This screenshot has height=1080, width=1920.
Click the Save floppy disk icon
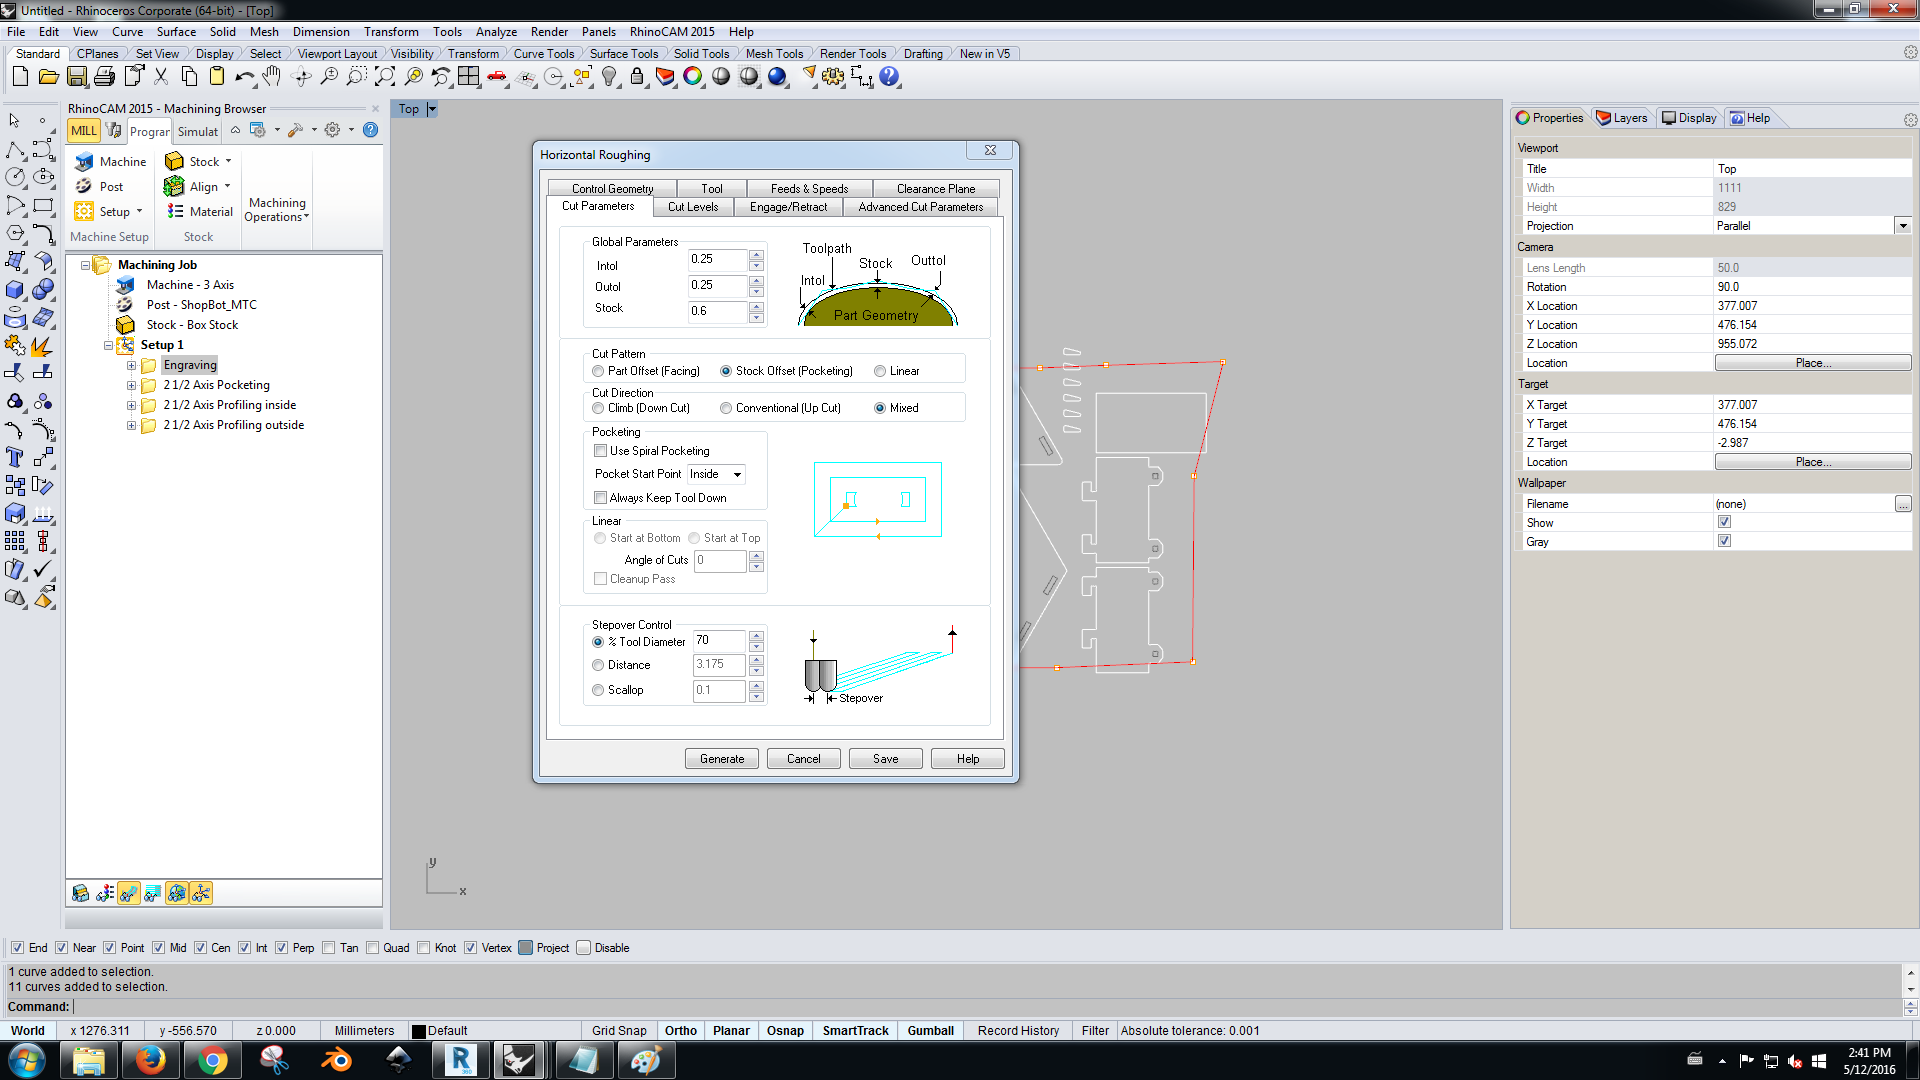tap(76, 77)
